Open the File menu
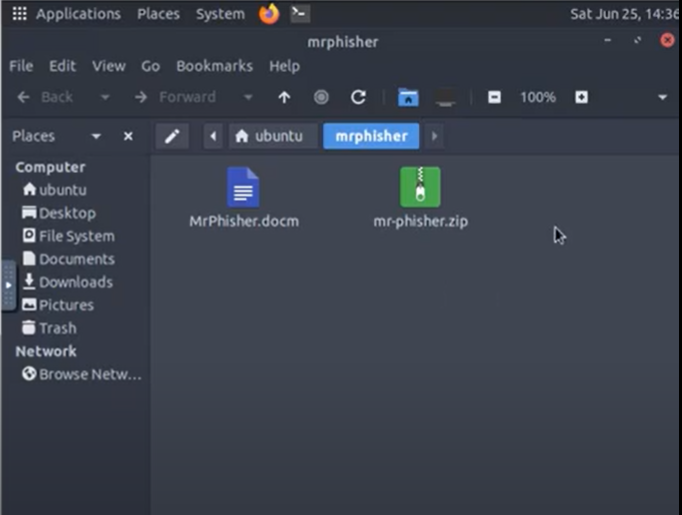This screenshot has height=515, width=682. click(x=21, y=66)
